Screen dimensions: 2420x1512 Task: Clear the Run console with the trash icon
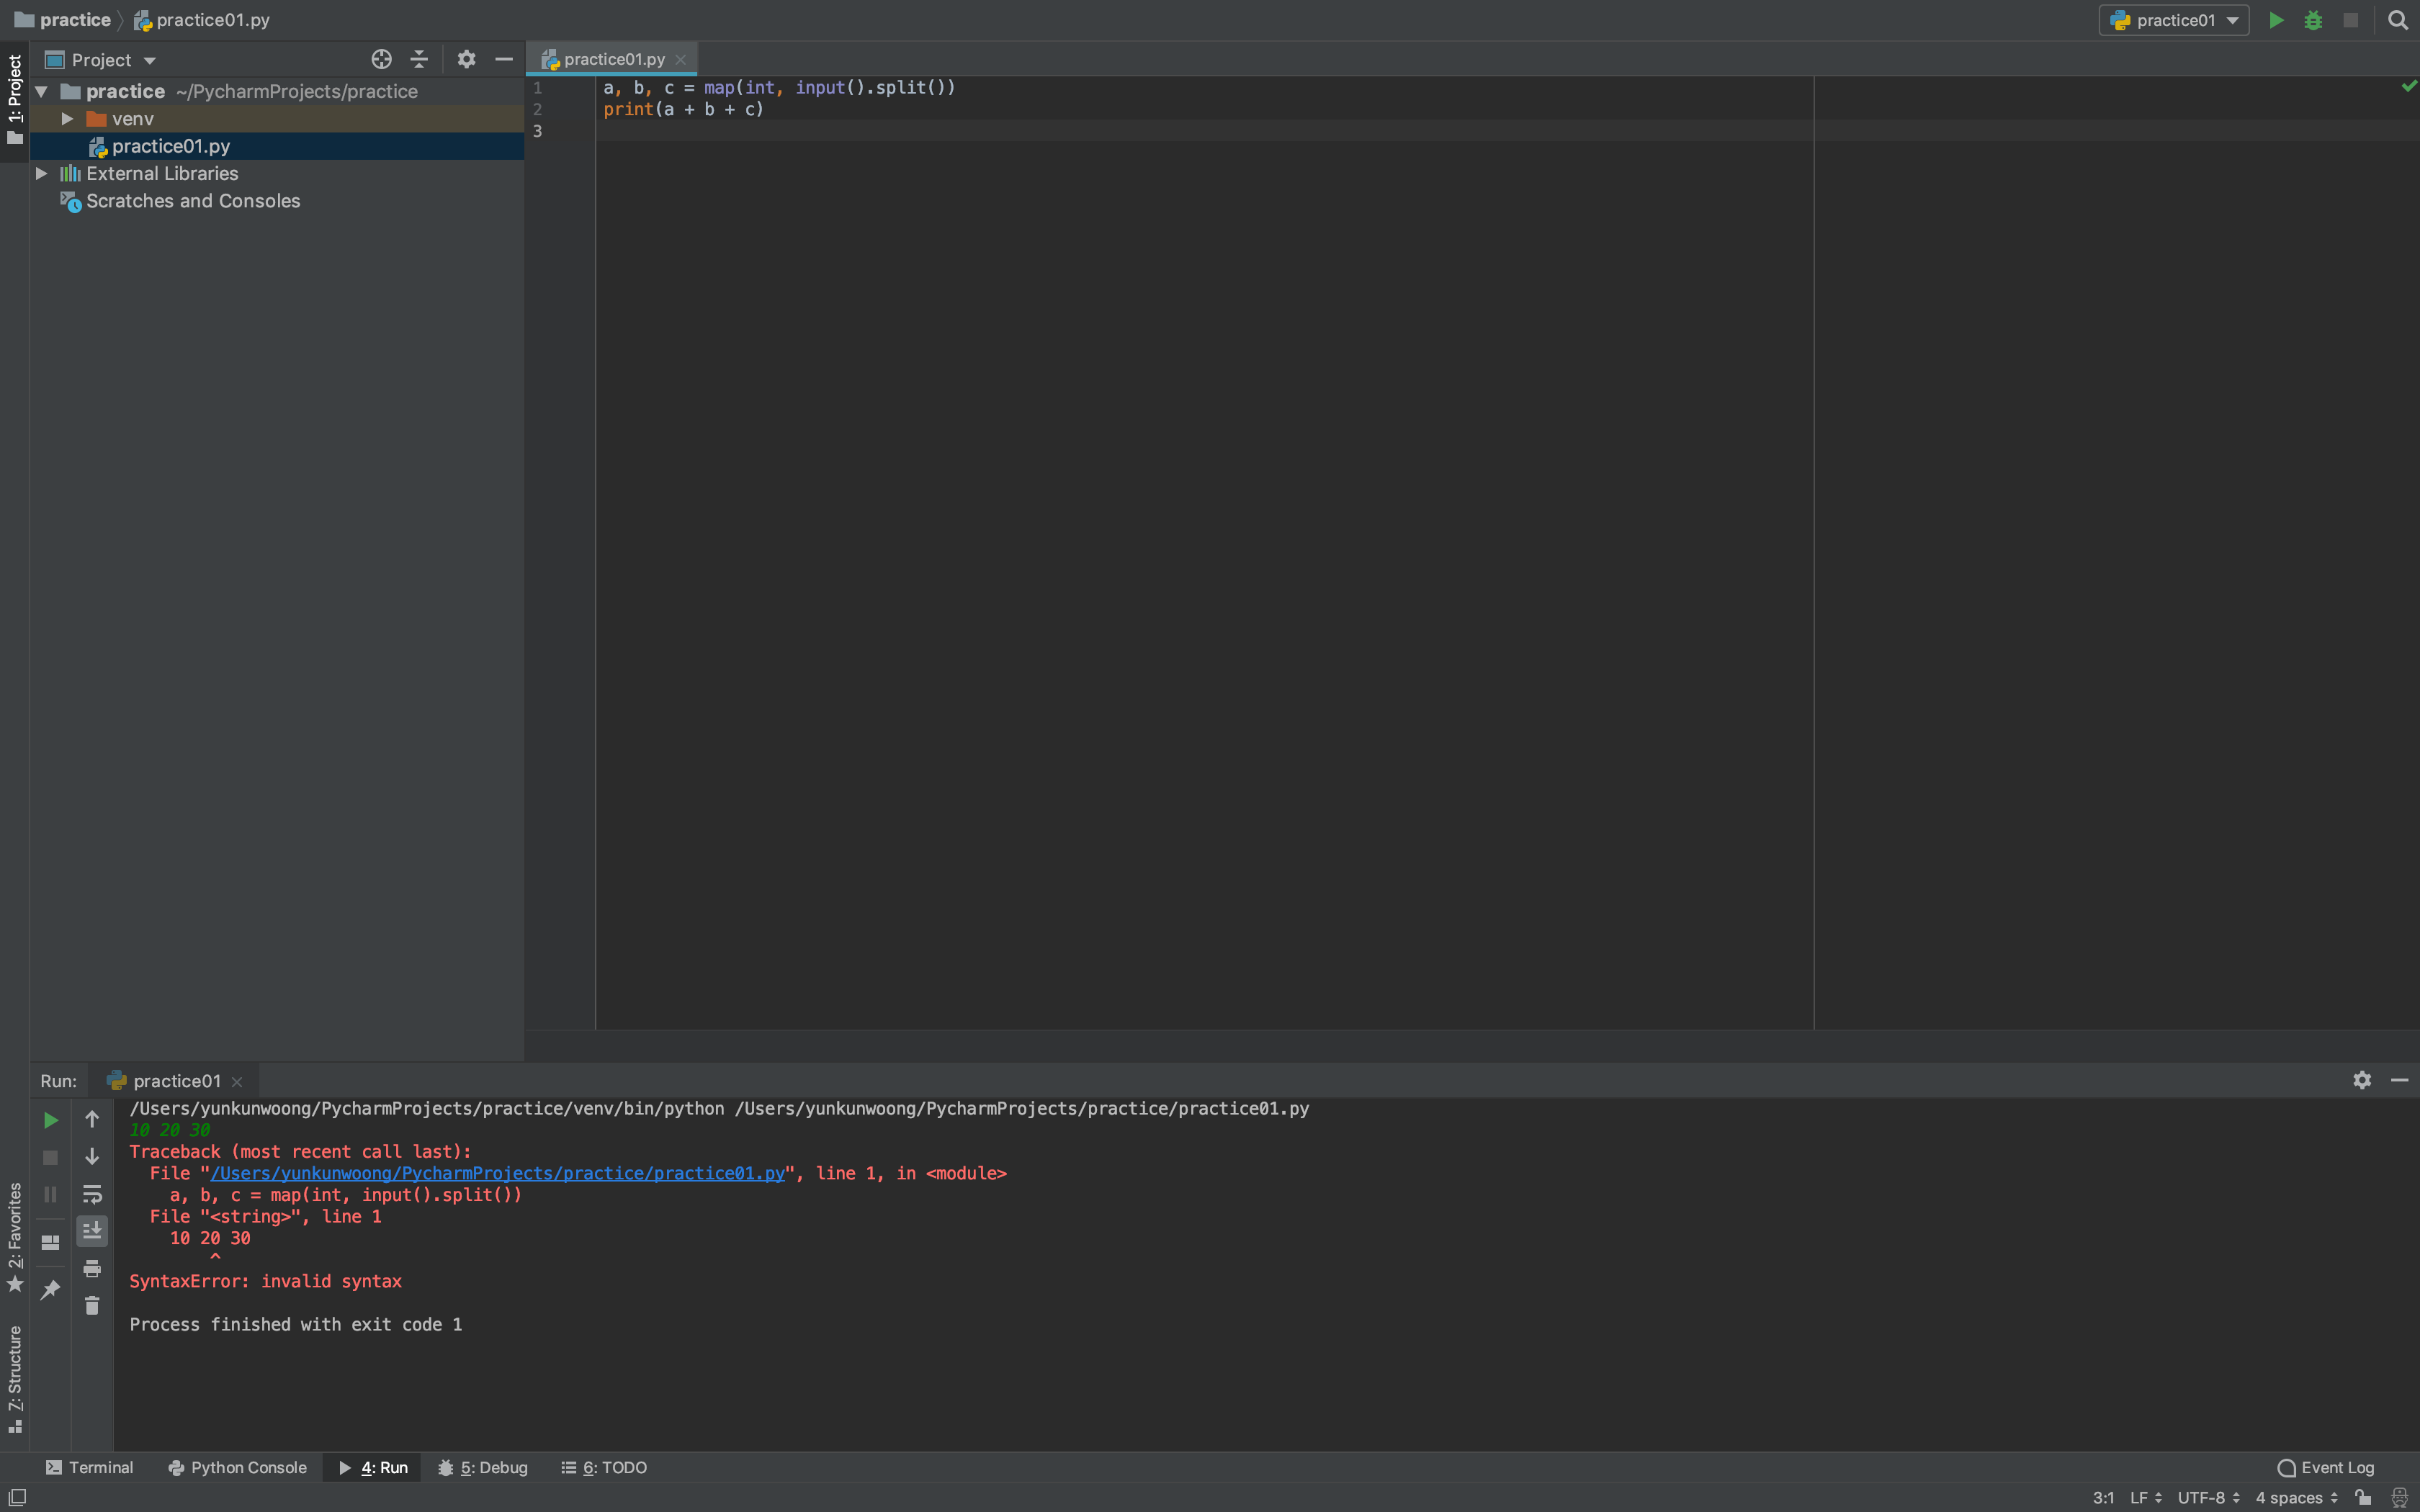coord(92,1305)
